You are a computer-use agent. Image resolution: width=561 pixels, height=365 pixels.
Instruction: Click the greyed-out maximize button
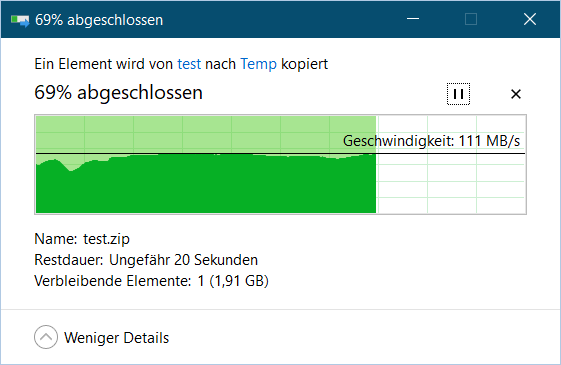(x=471, y=19)
